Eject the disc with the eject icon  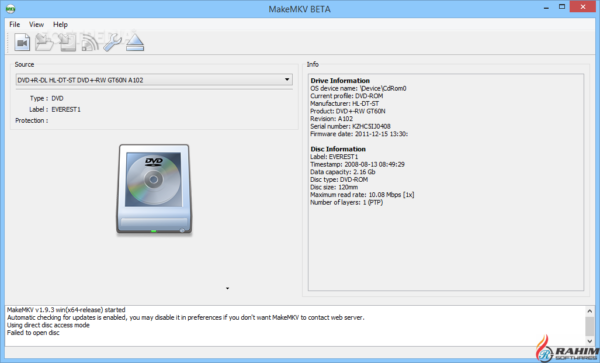coord(135,42)
